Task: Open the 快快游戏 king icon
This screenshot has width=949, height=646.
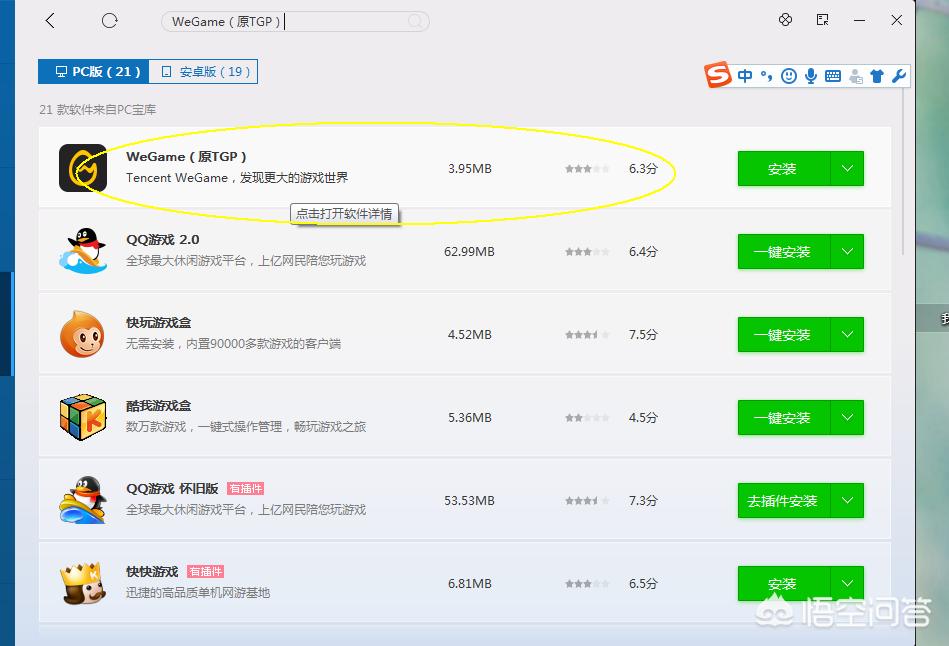Action: point(83,583)
